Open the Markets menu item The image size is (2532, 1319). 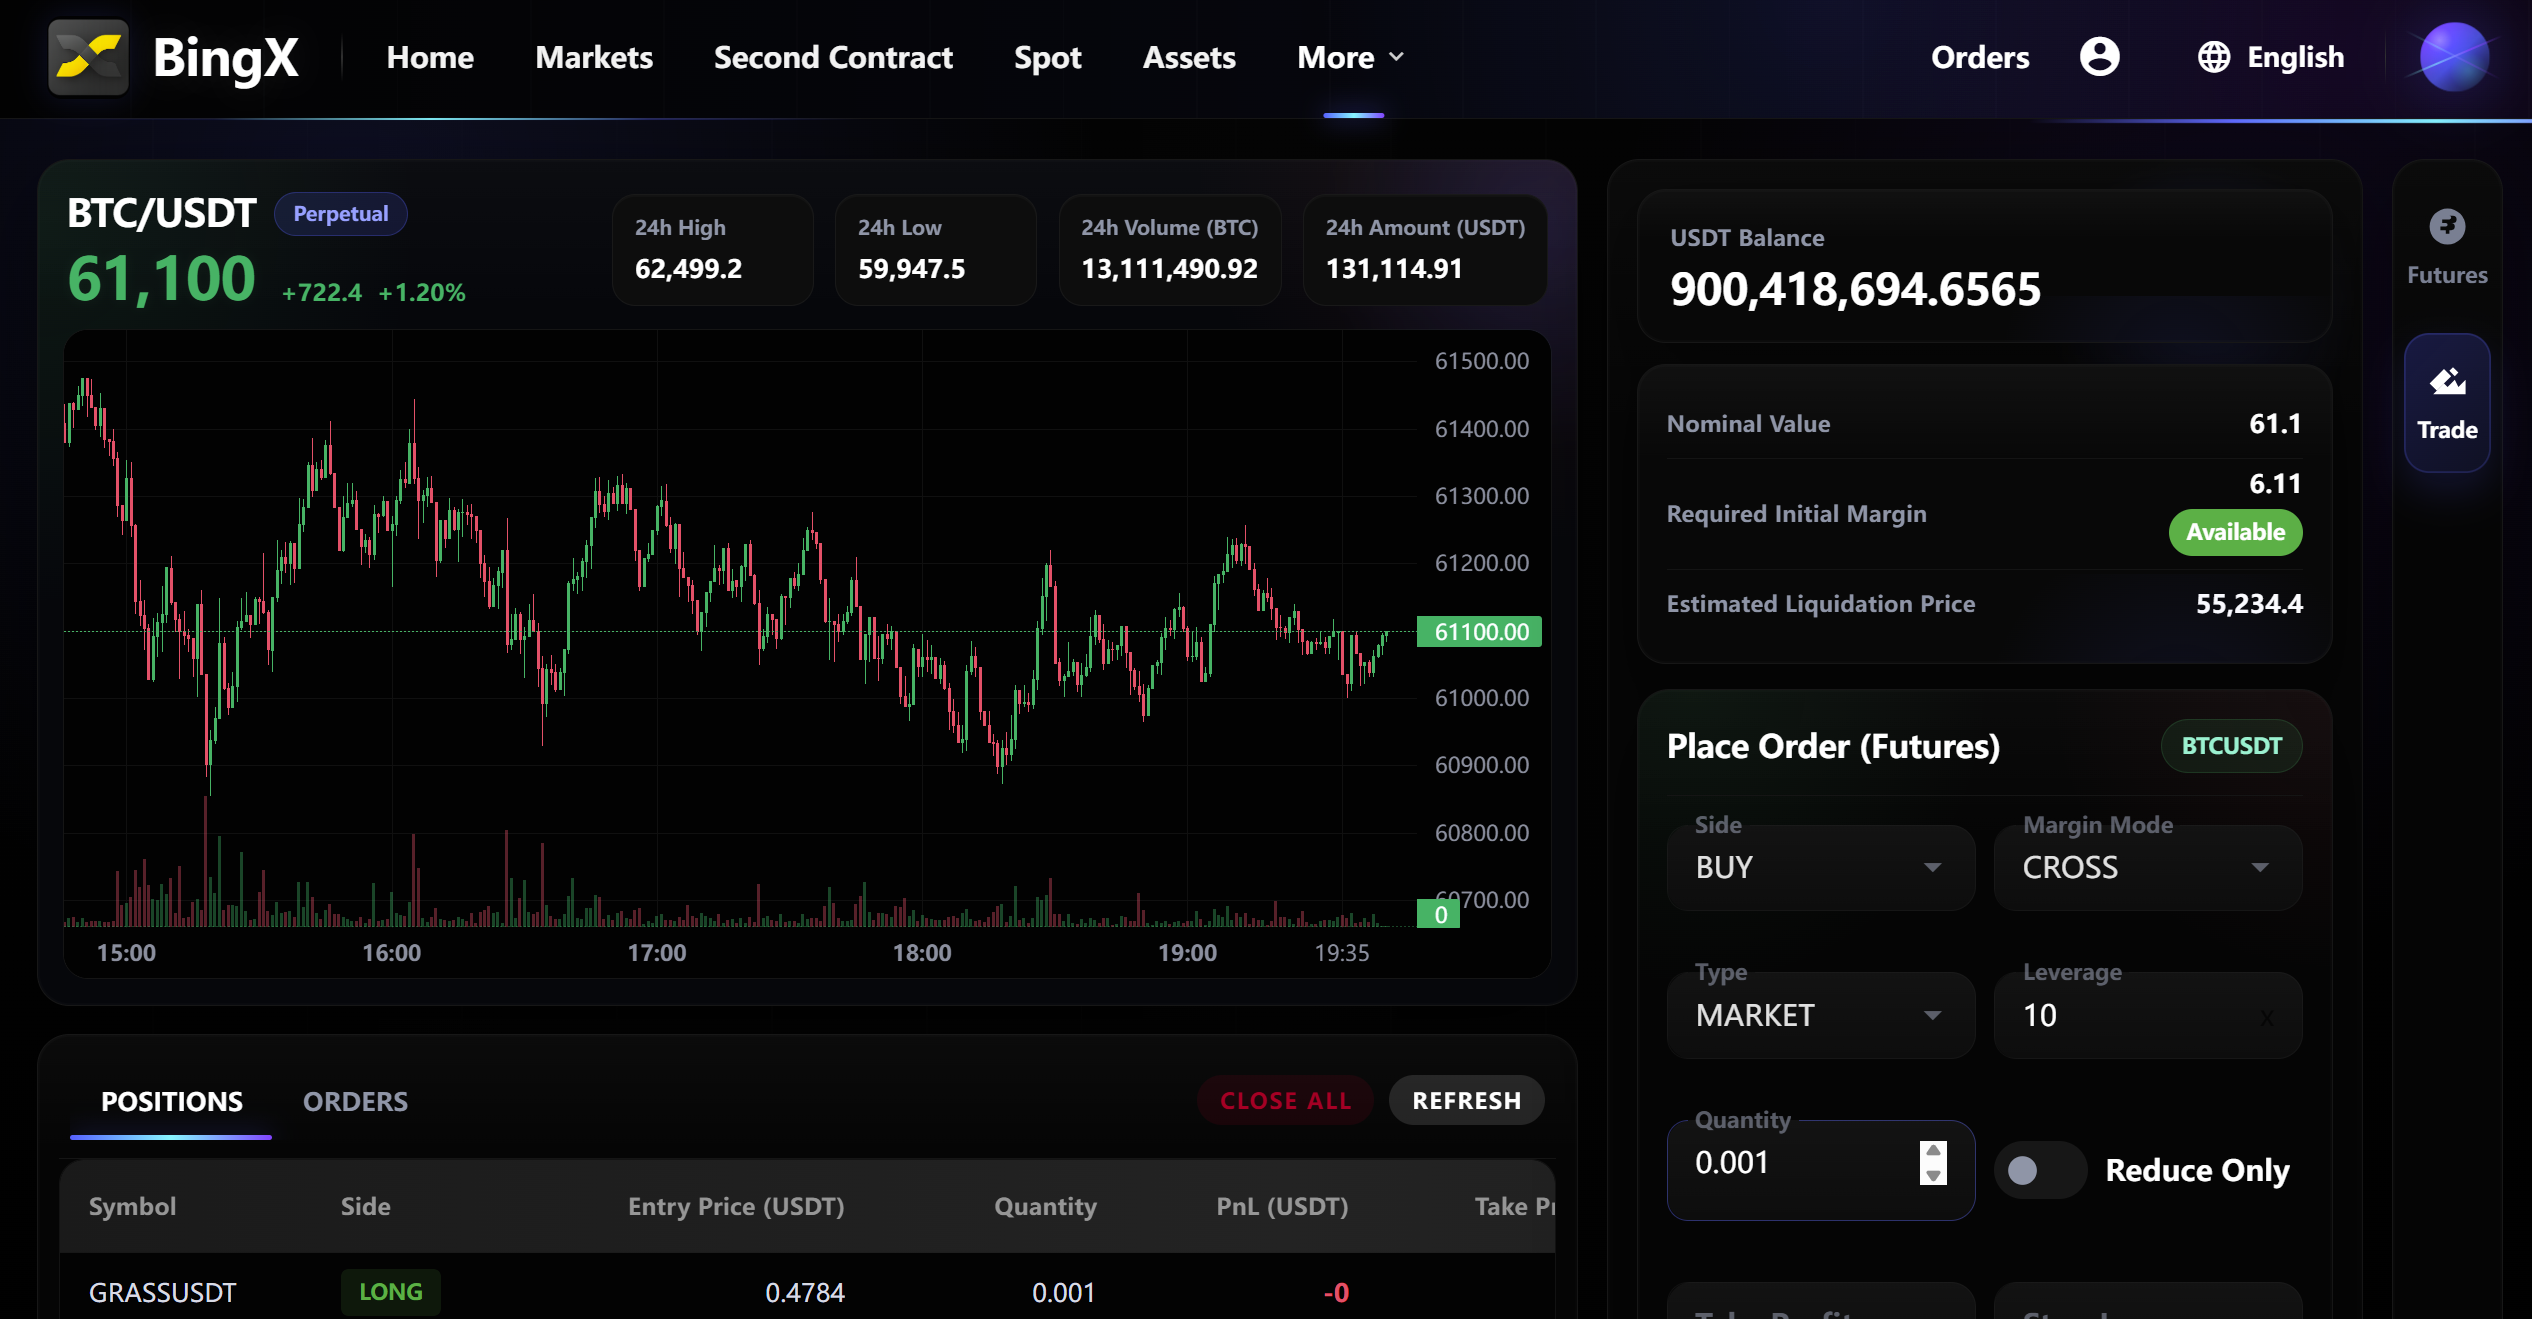pos(594,57)
